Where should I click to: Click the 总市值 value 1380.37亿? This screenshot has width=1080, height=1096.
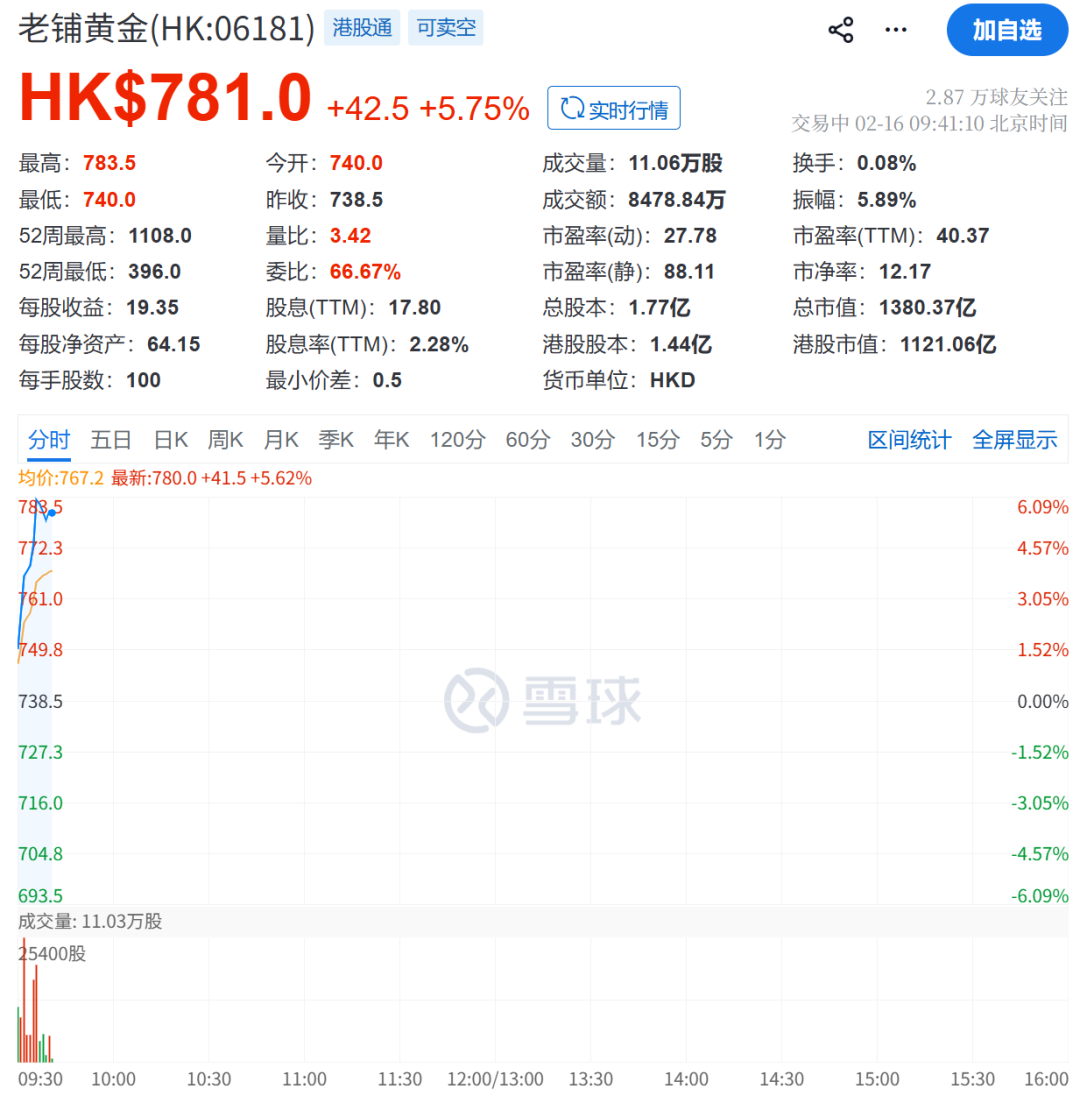coord(927,308)
